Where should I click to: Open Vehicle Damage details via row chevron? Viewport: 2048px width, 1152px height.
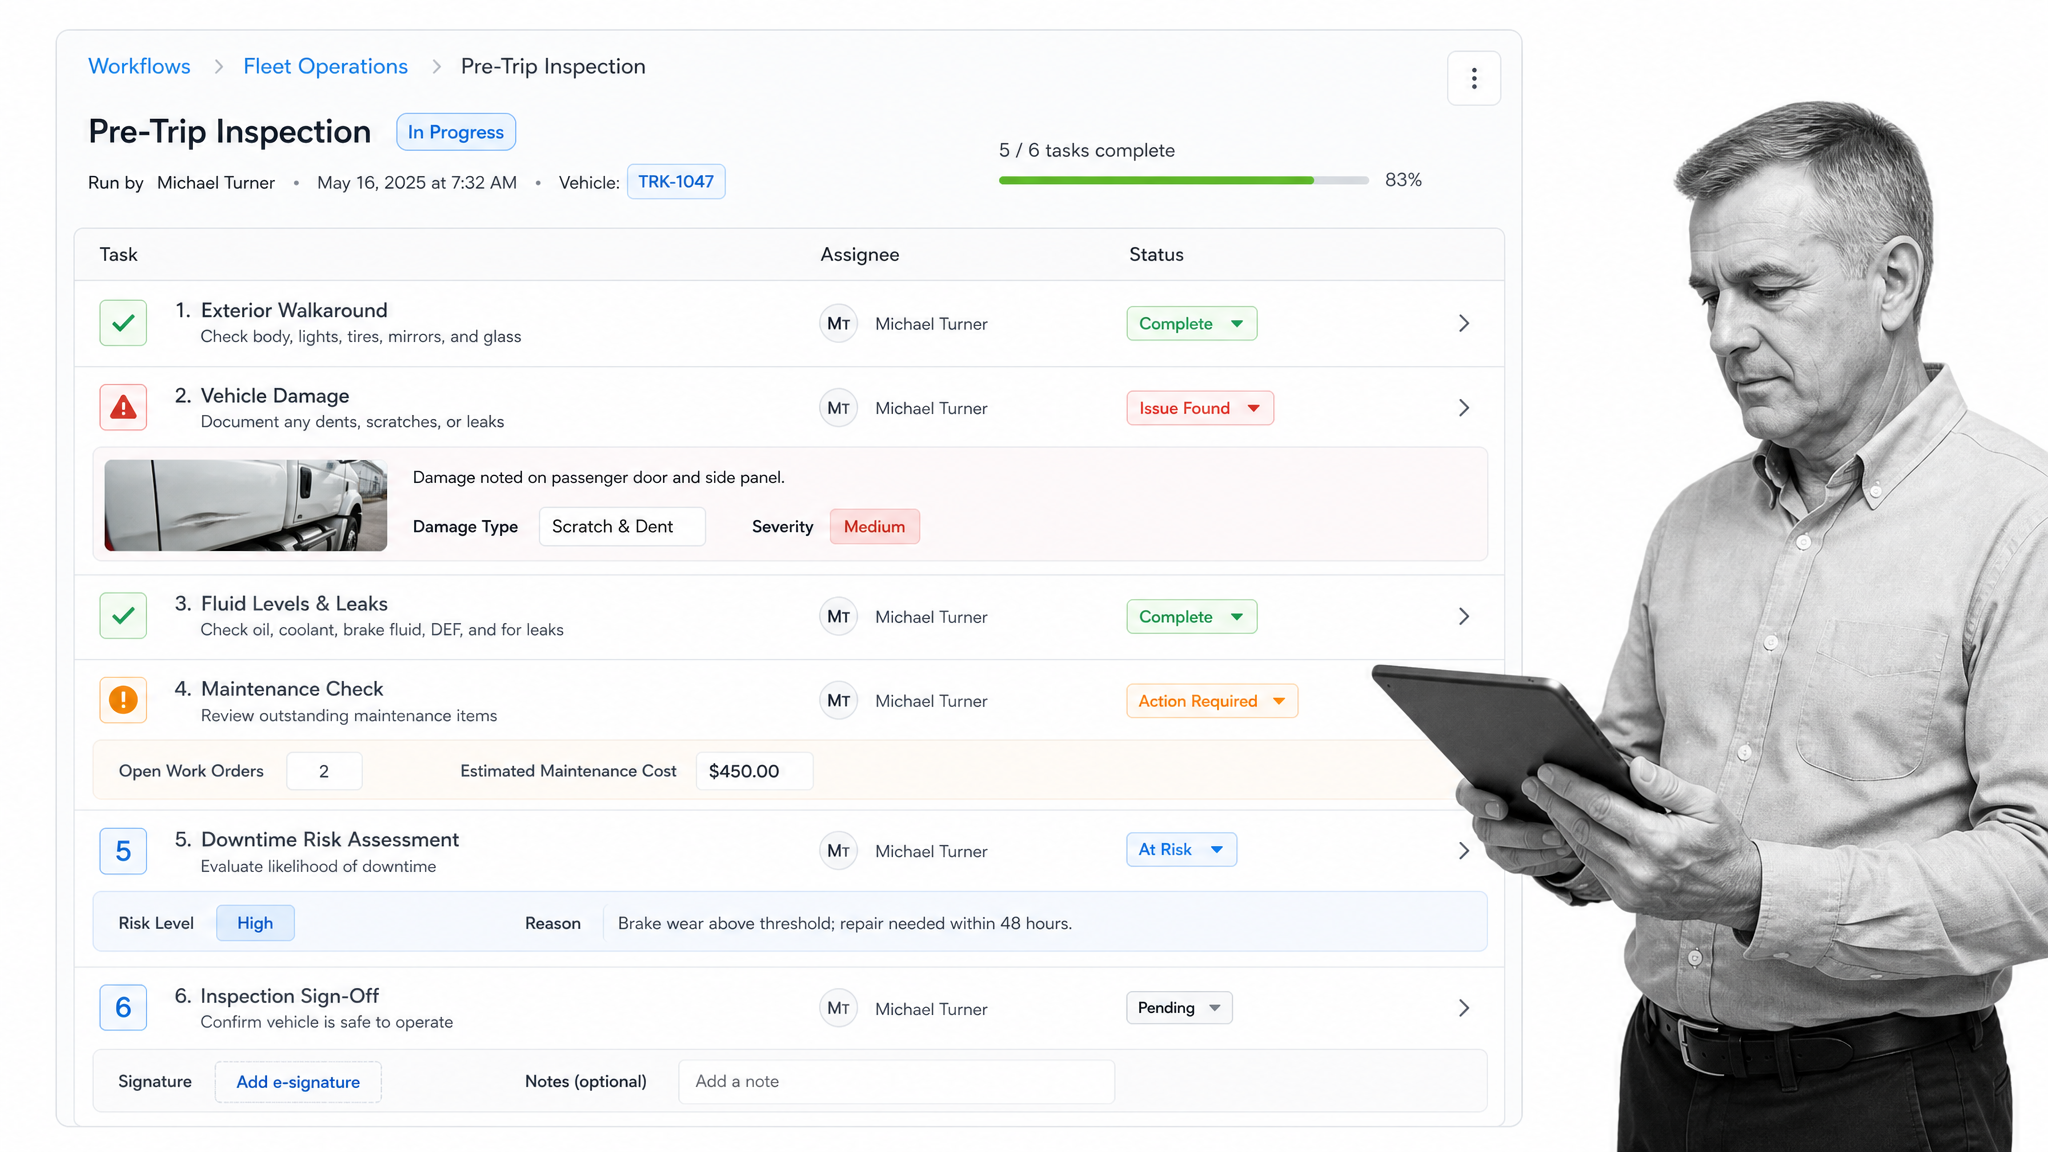point(1464,408)
